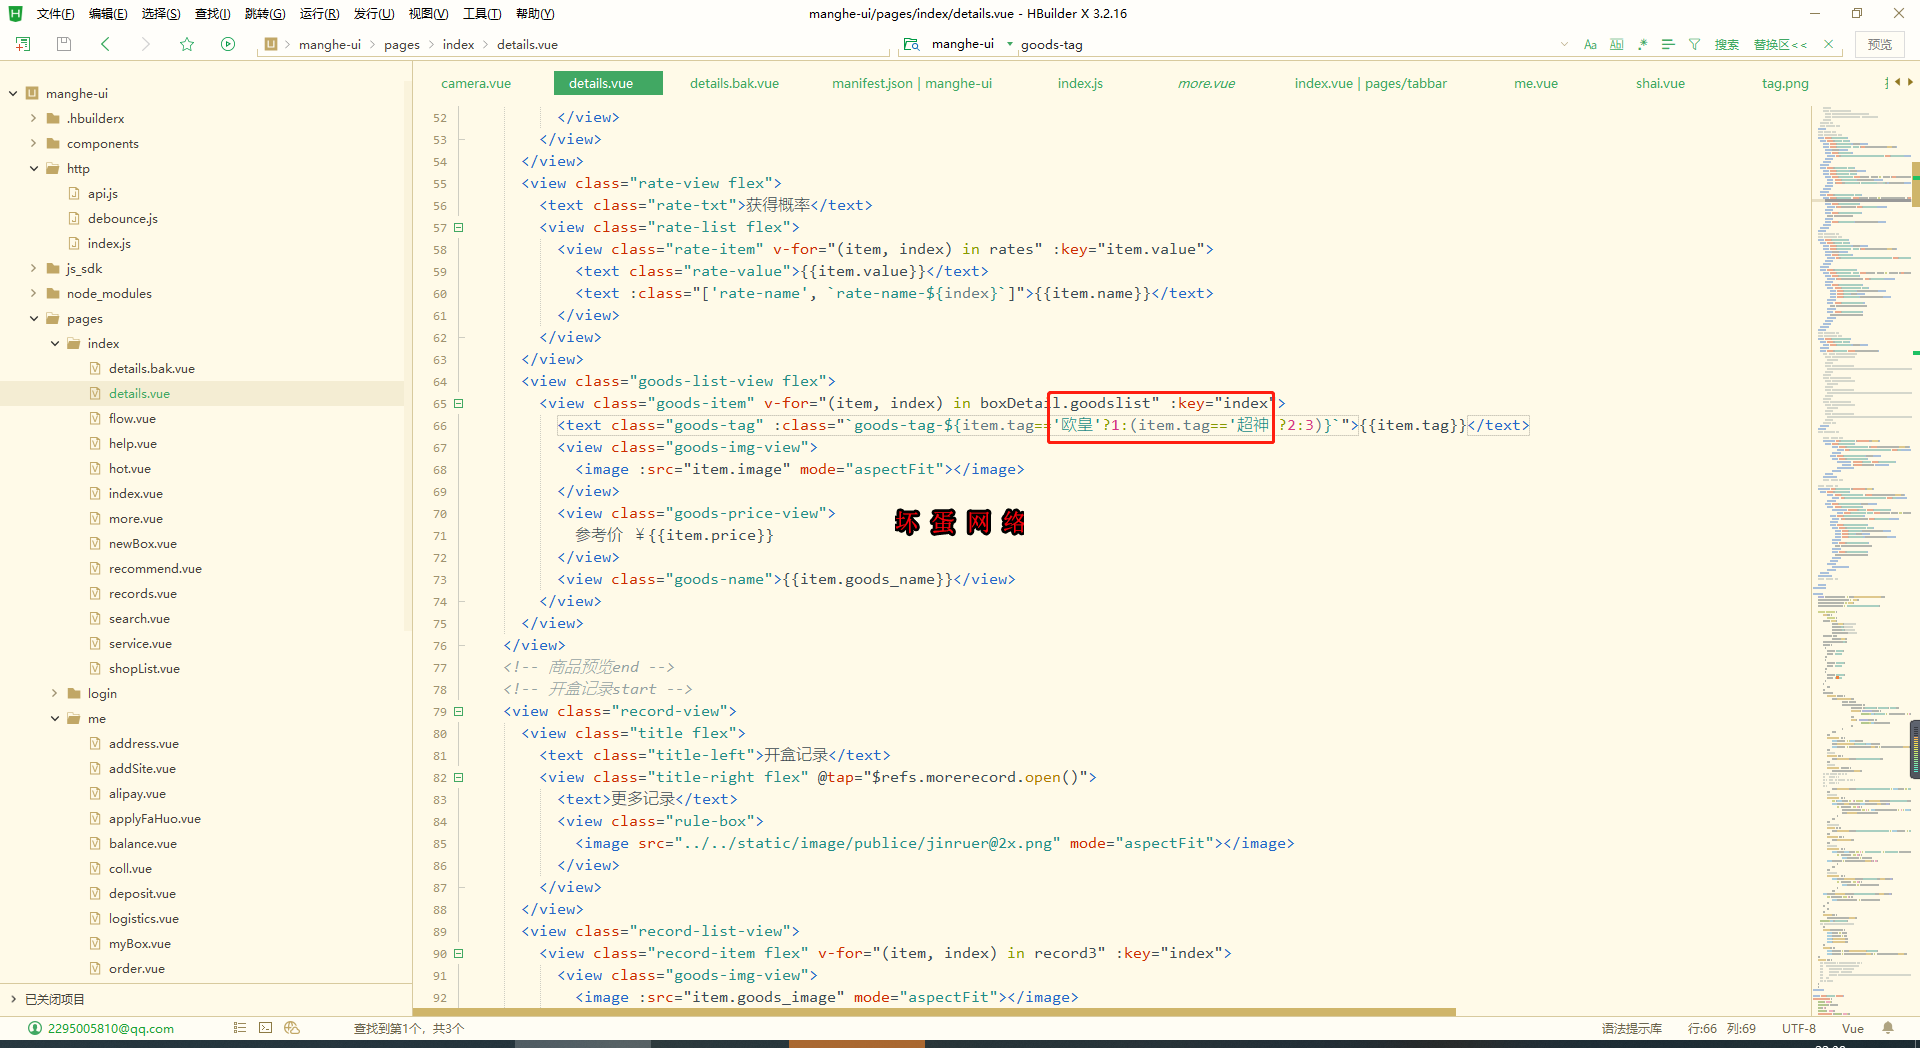The width and height of the screenshot is (1920, 1048).
Task: Switch to camera.vue tab
Action: click(x=476, y=83)
